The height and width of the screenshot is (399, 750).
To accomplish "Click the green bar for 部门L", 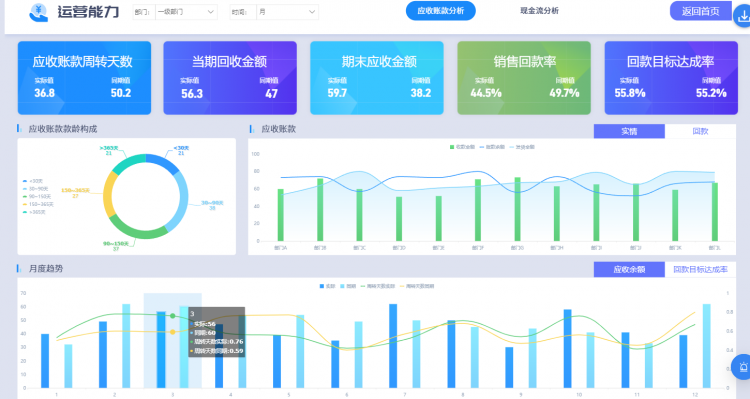I will pyautogui.click(x=715, y=211).
